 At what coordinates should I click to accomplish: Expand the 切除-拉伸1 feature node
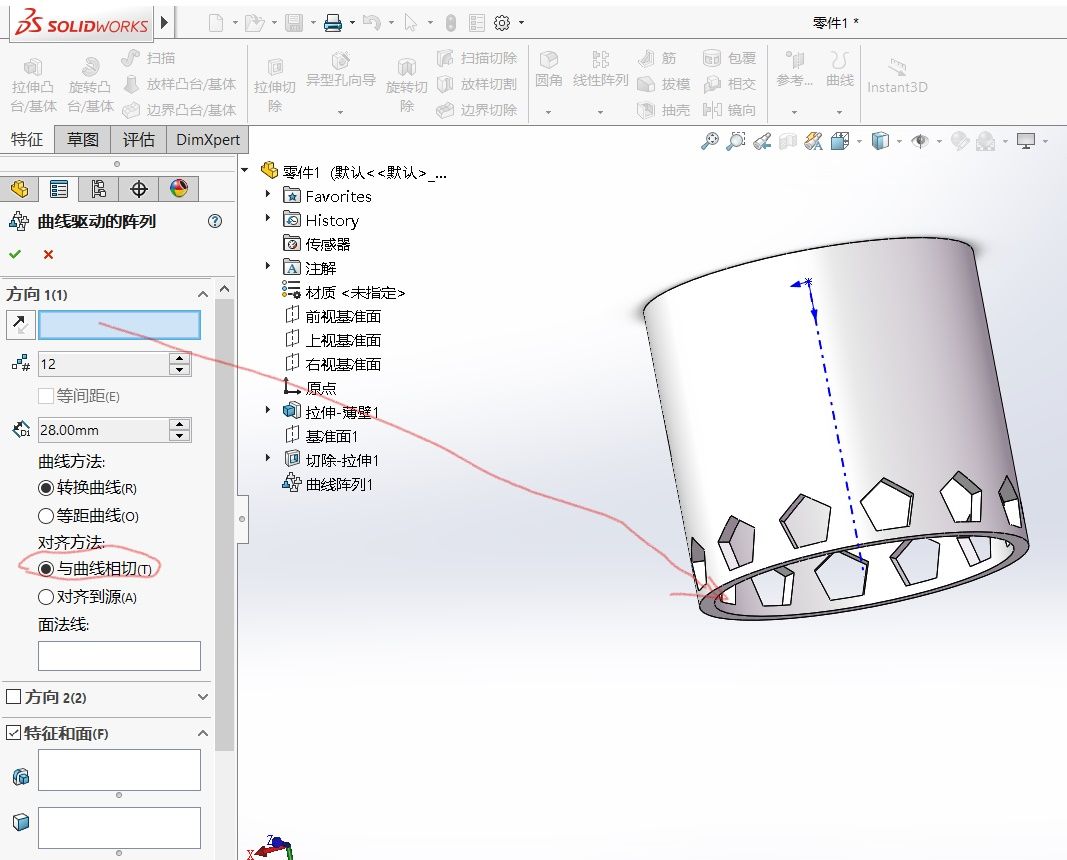pyautogui.click(x=268, y=458)
